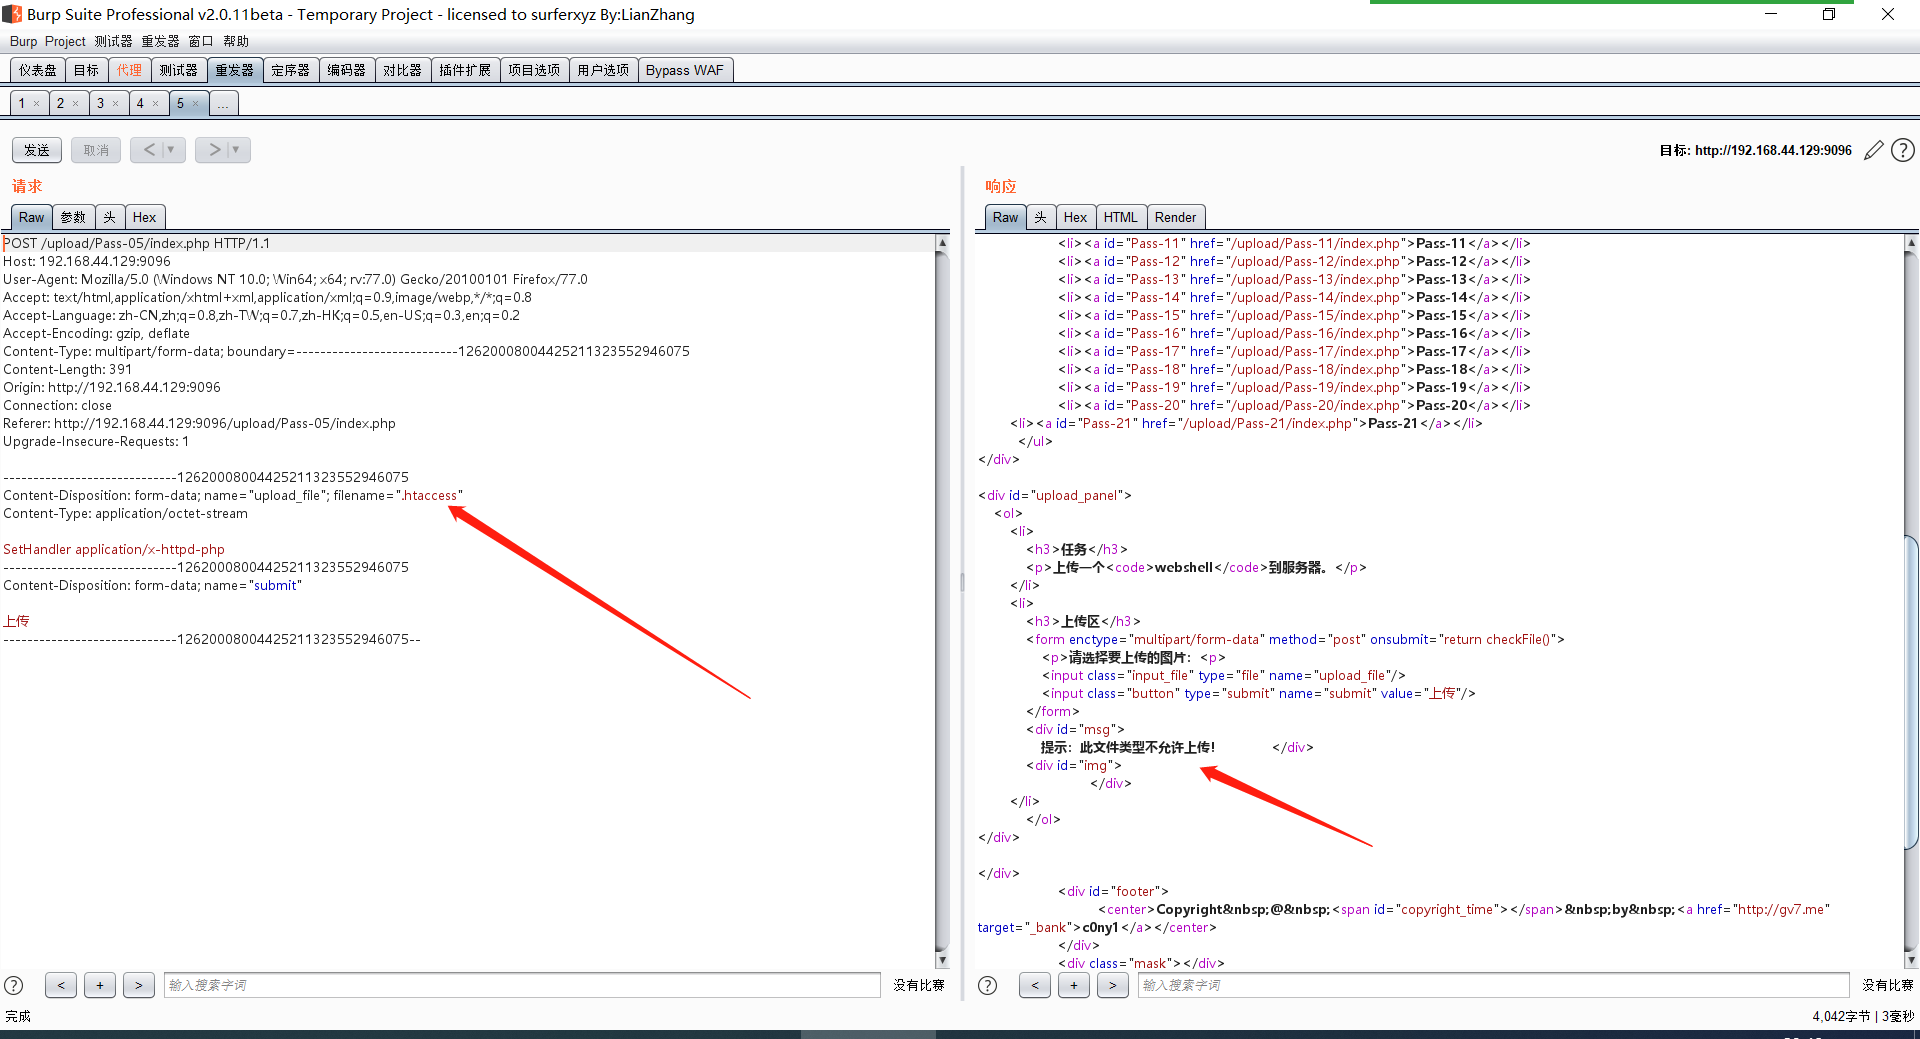Go to previous request in history
The width and height of the screenshot is (1920, 1039).
coord(149,150)
